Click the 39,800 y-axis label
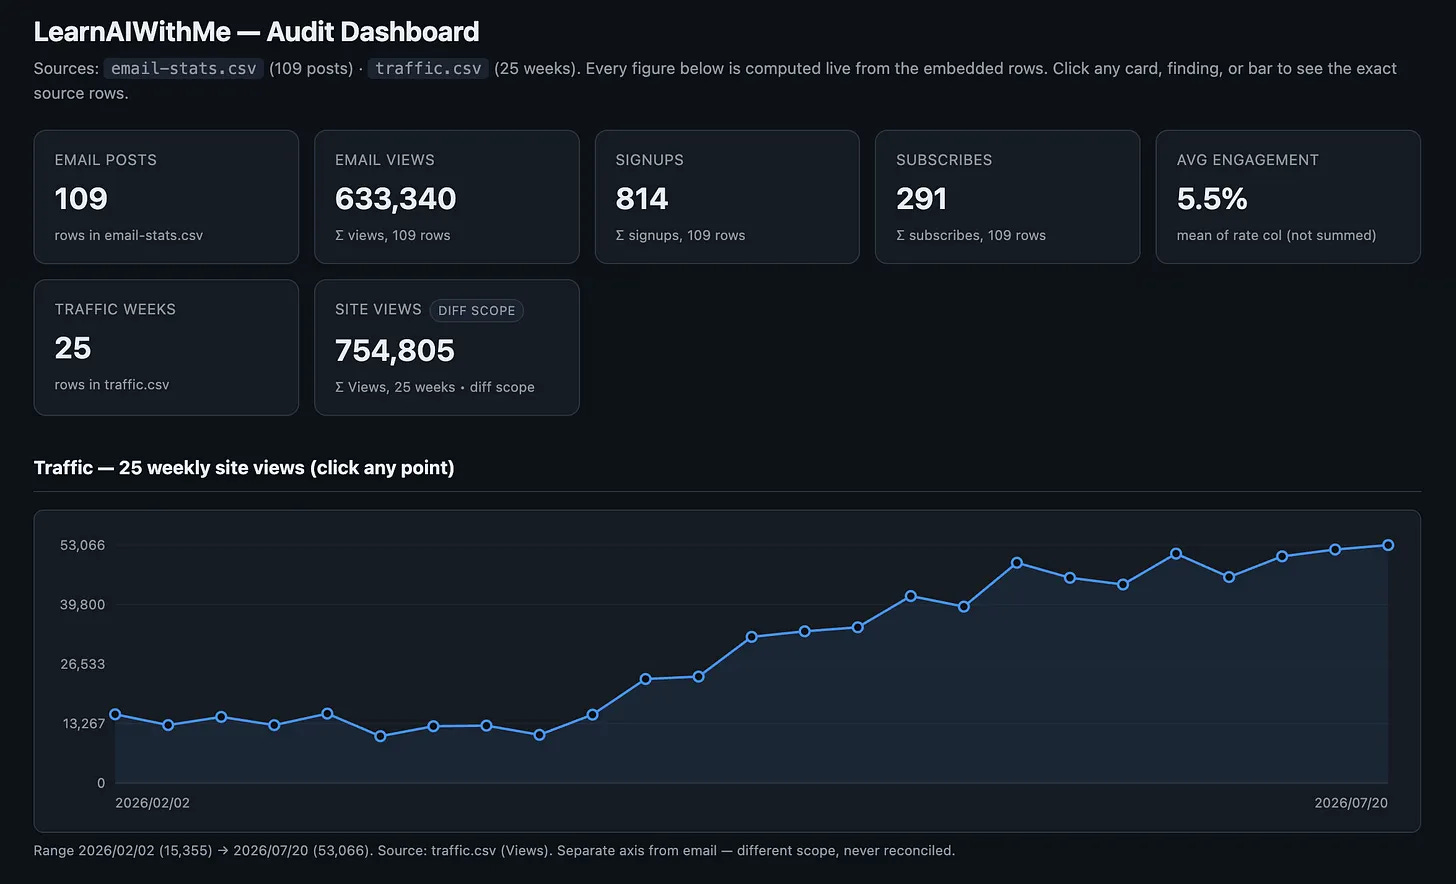Screen dimensions: 1456x884 (82, 605)
